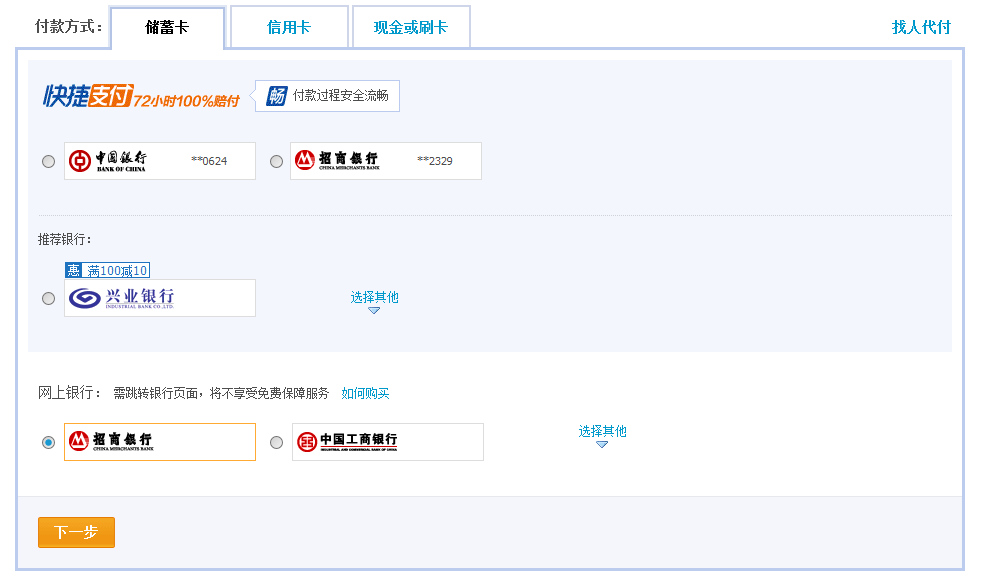The width and height of the screenshot is (989, 578).
Task: Click the China Merchants Bank logo on card **2329
Action: (x=340, y=160)
